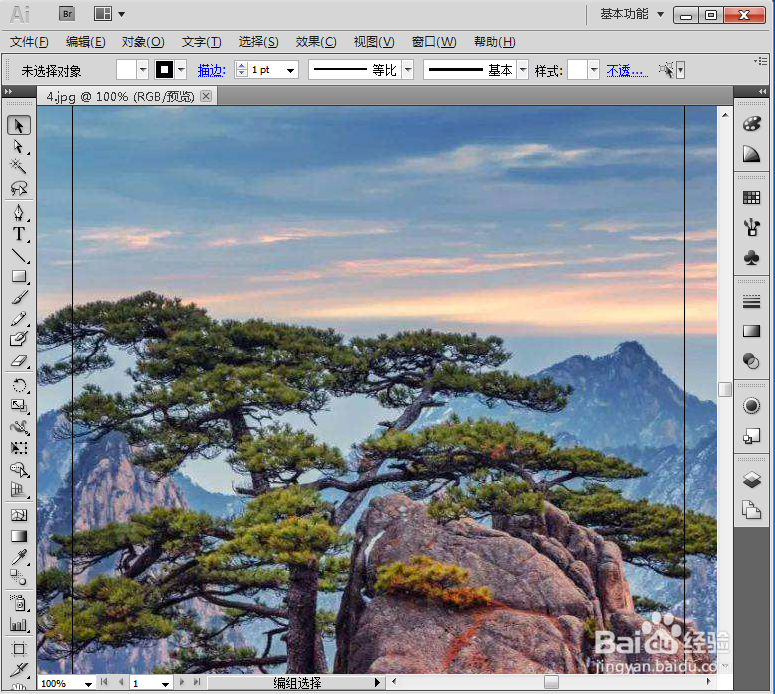775x694 pixels.
Task: Select the Symbol Sprayer tool
Action: (x=19, y=604)
